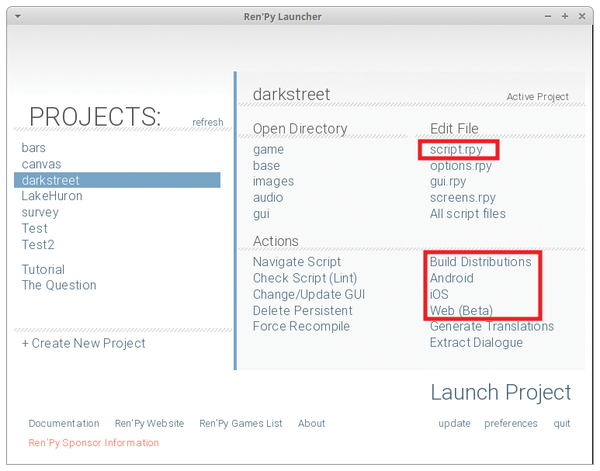Click Launch Project
600x471 pixels.
(501, 393)
